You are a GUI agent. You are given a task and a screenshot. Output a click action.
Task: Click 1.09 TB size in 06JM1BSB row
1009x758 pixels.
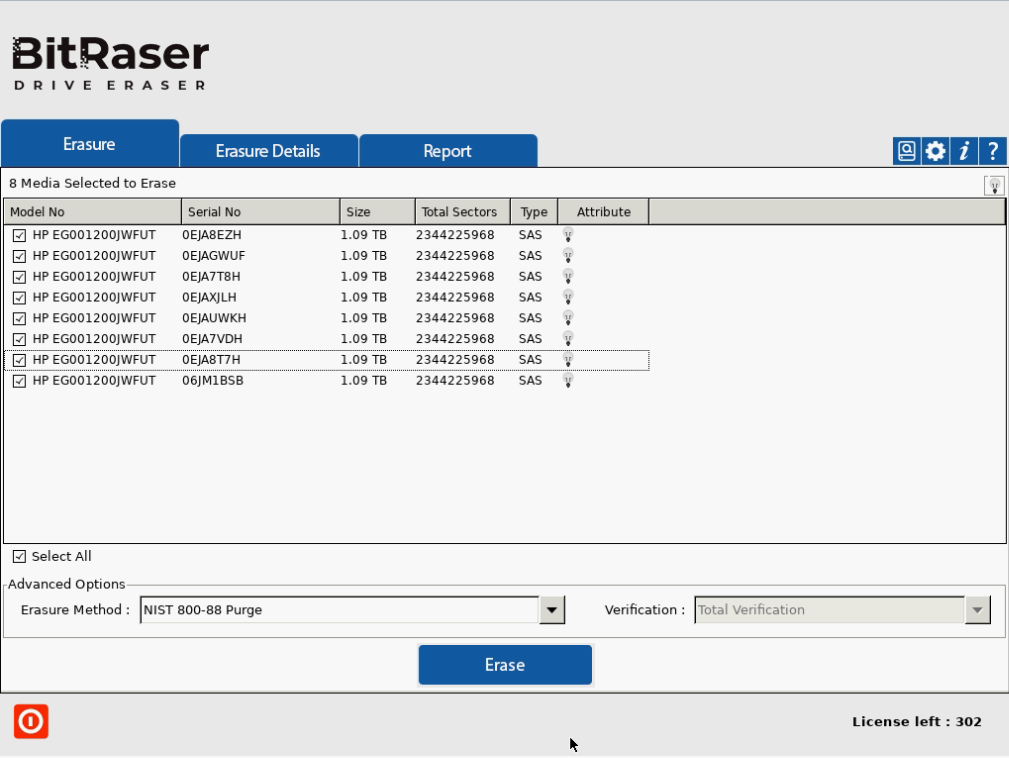click(x=364, y=380)
